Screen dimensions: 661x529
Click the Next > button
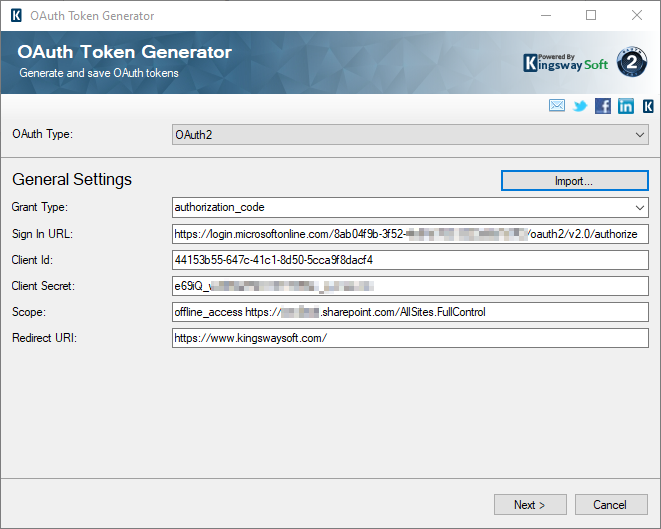coord(530,505)
